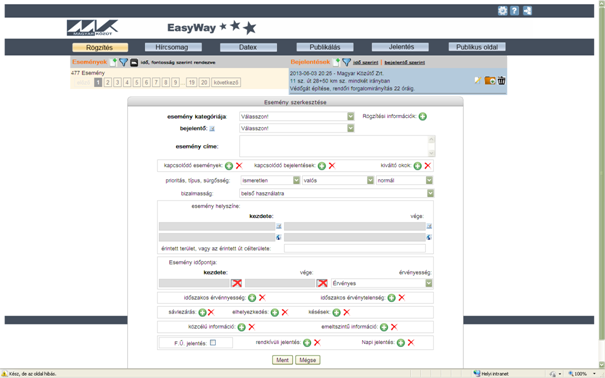
Task: Click Helyi intranet zone in status bar
Action: (490, 374)
